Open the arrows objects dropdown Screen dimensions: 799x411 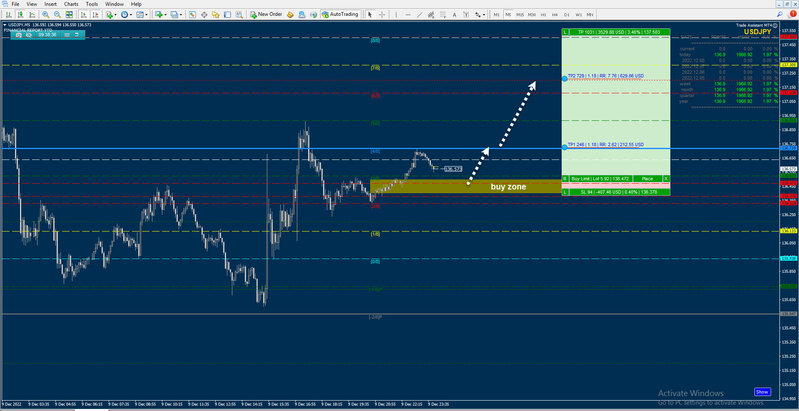tap(480, 15)
